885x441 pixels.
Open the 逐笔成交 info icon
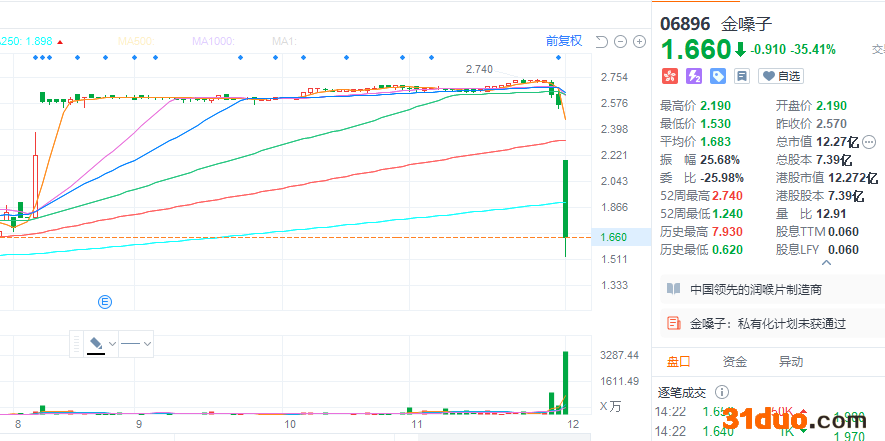[719, 392]
